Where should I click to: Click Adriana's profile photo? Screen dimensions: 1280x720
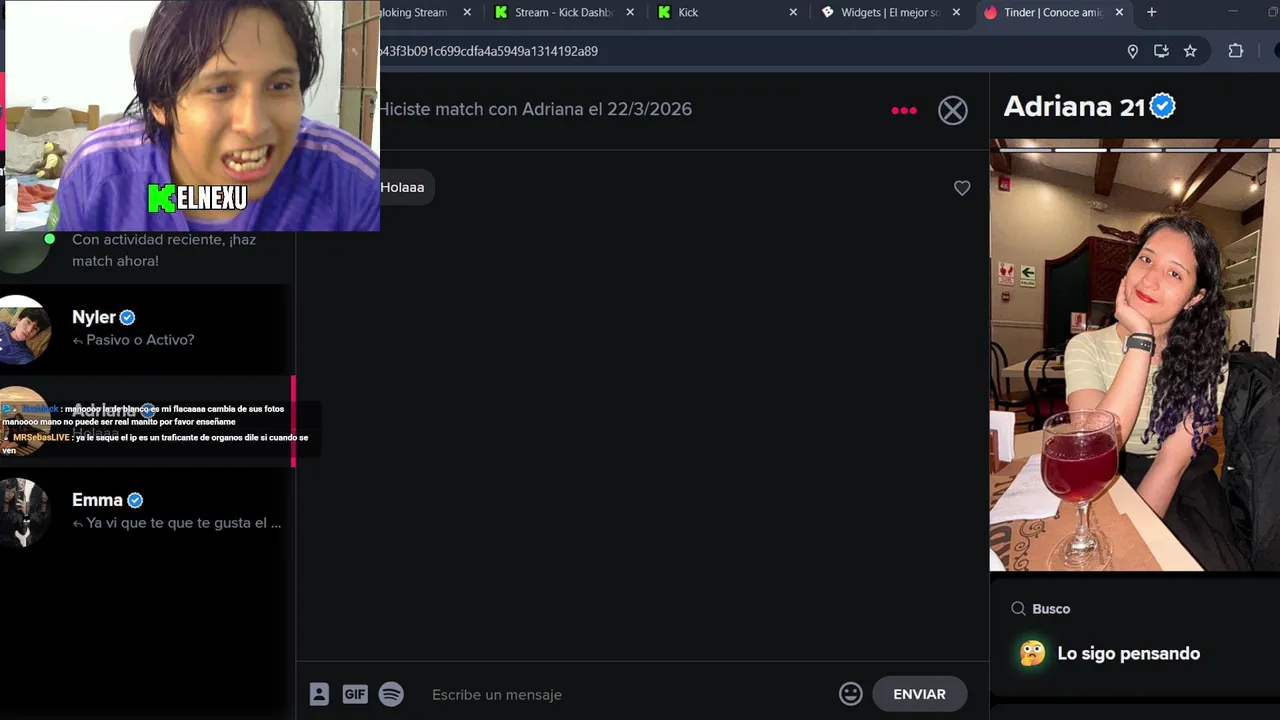click(x=1135, y=355)
